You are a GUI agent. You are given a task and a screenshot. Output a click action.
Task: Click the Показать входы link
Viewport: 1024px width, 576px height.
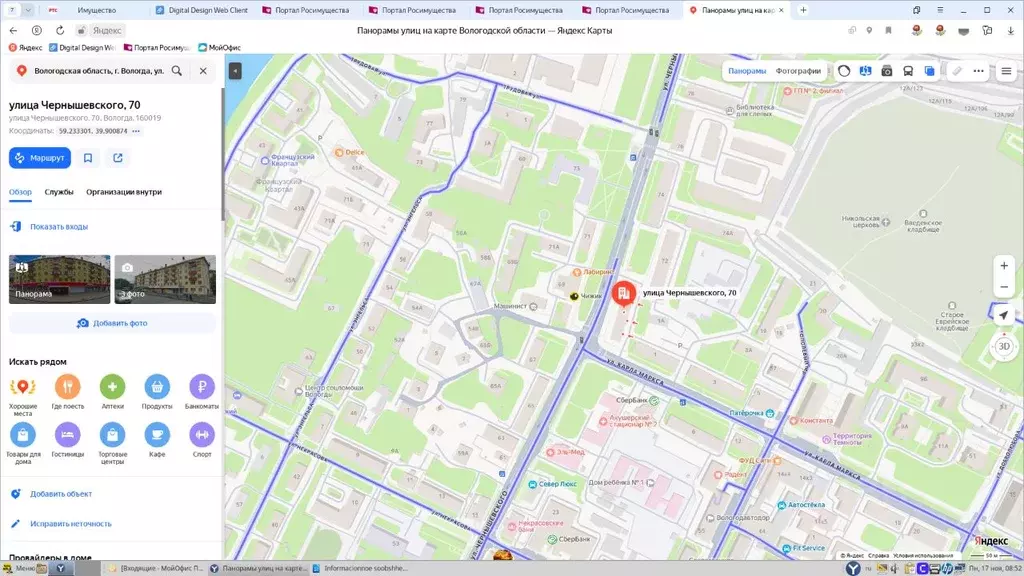pos(58,227)
